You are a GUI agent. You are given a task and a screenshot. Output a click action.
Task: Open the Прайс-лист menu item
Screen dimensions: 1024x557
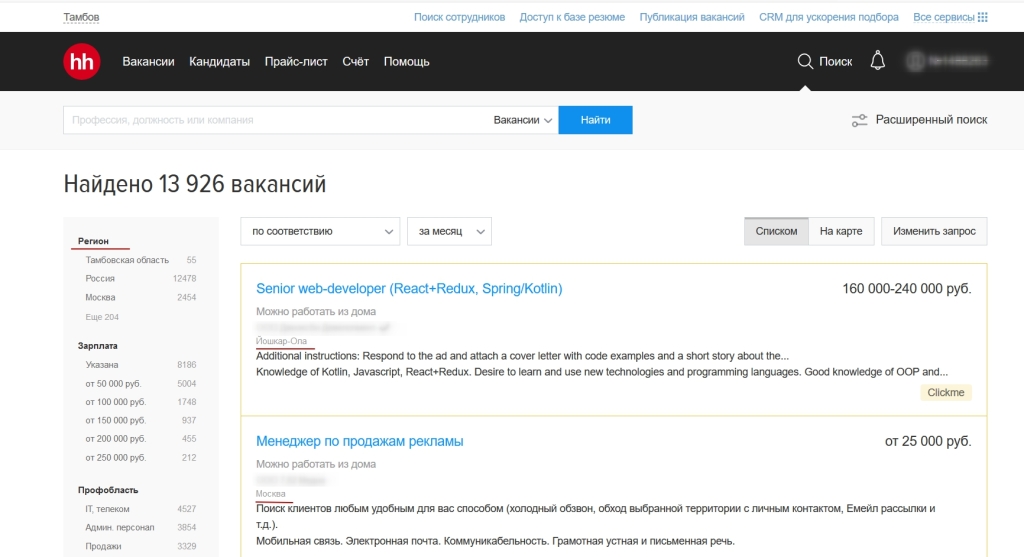(x=296, y=62)
